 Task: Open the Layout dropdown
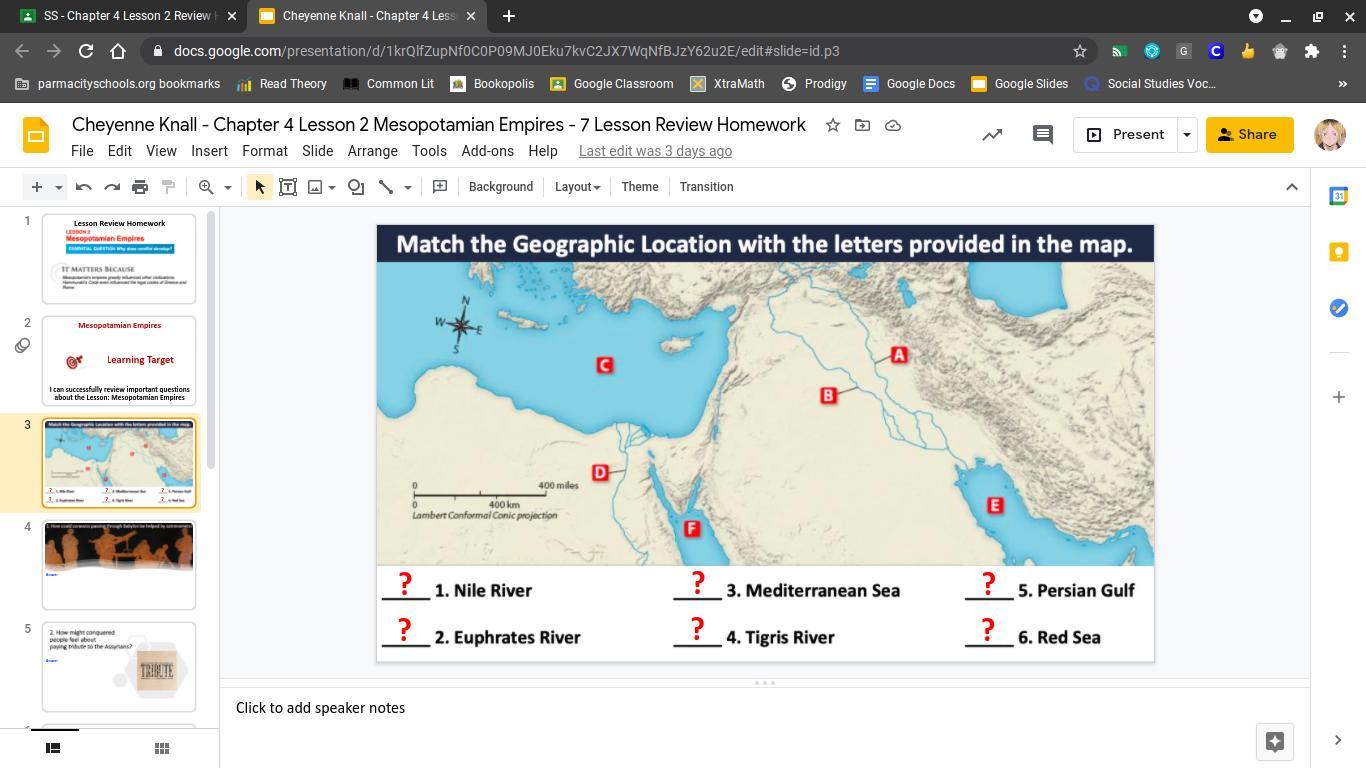pos(577,187)
